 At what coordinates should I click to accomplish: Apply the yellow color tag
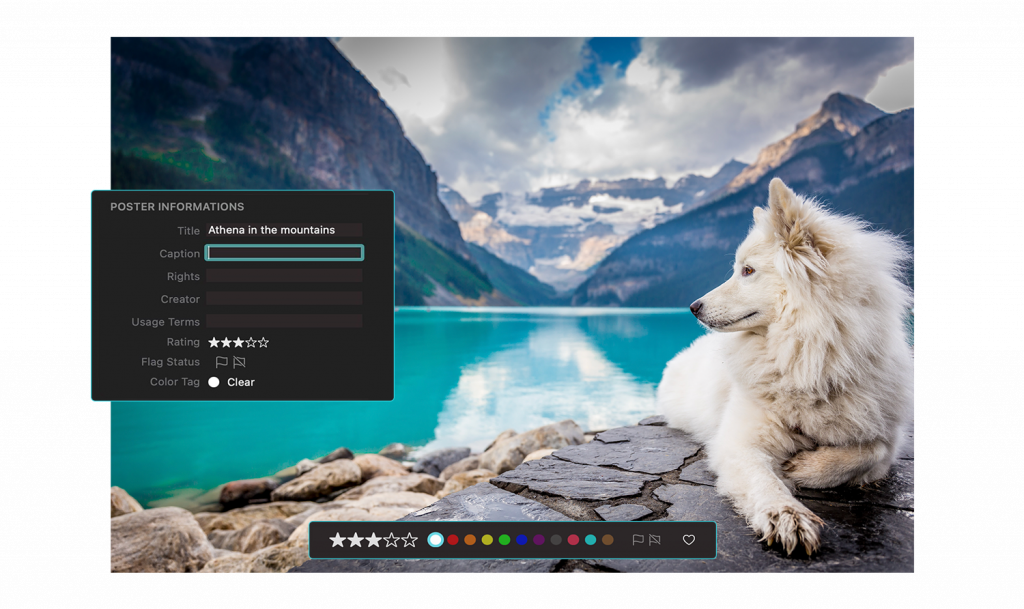pyautogui.click(x=487, y=540)
